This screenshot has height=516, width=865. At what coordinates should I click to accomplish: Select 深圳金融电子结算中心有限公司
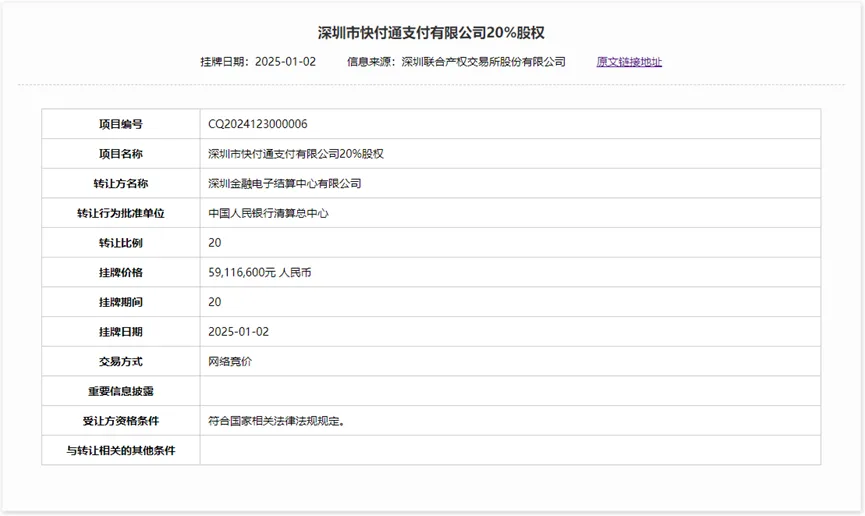coord(285,184)
